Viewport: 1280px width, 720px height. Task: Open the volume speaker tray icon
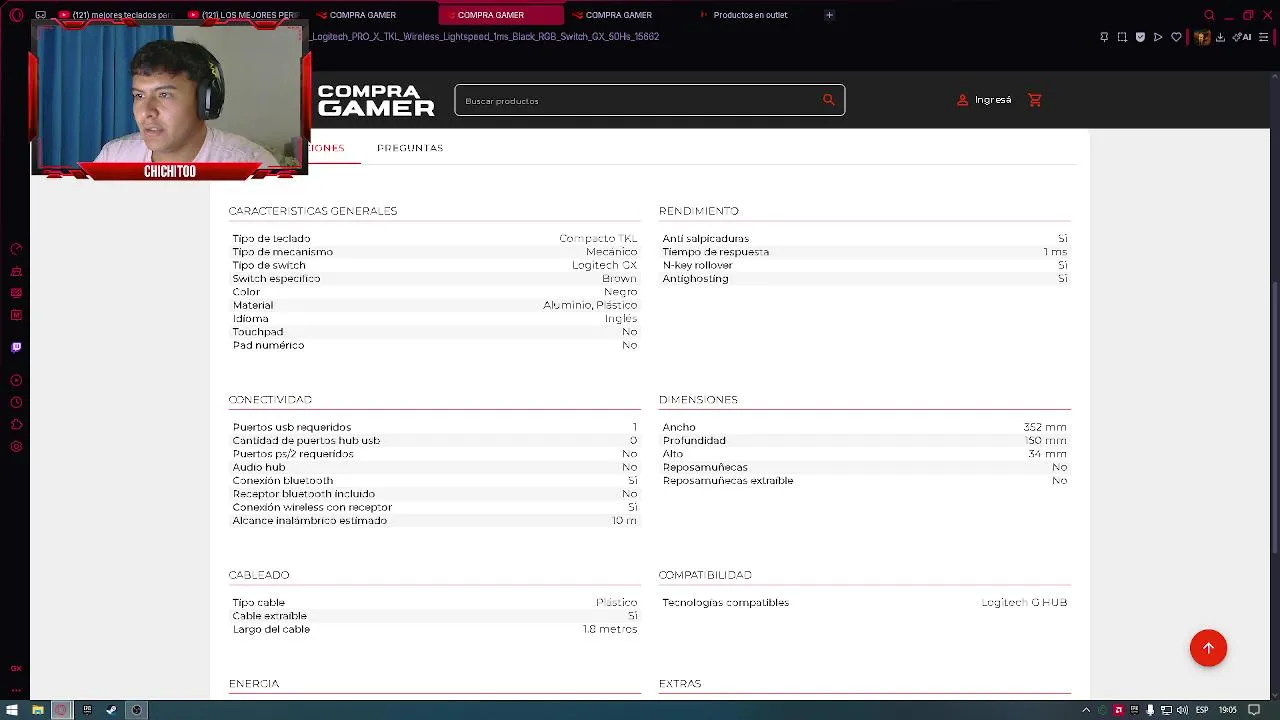[x=1182, y=710]
